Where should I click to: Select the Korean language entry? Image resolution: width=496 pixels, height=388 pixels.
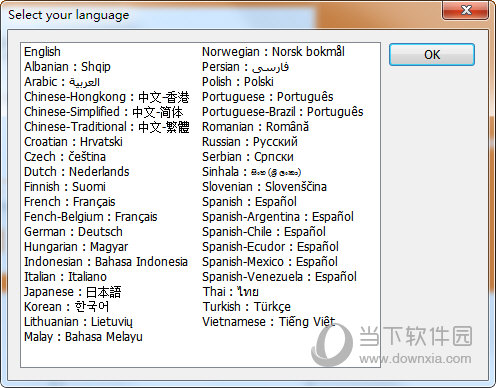(x=67, y=307)
